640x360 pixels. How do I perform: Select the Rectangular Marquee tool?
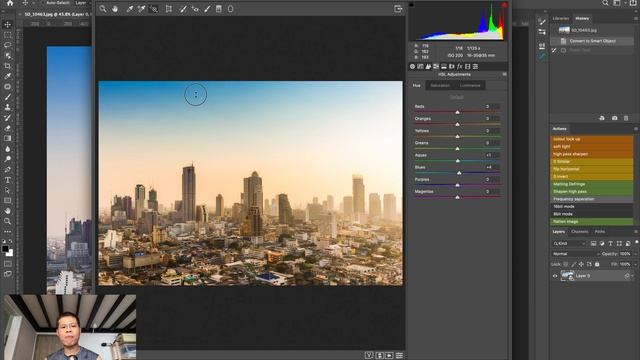click(x=7, y=35)
